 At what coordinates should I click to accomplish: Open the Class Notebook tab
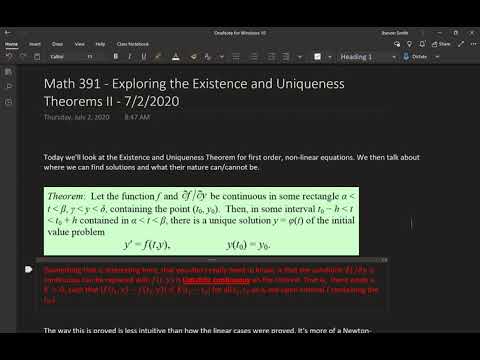click(132, 44)
